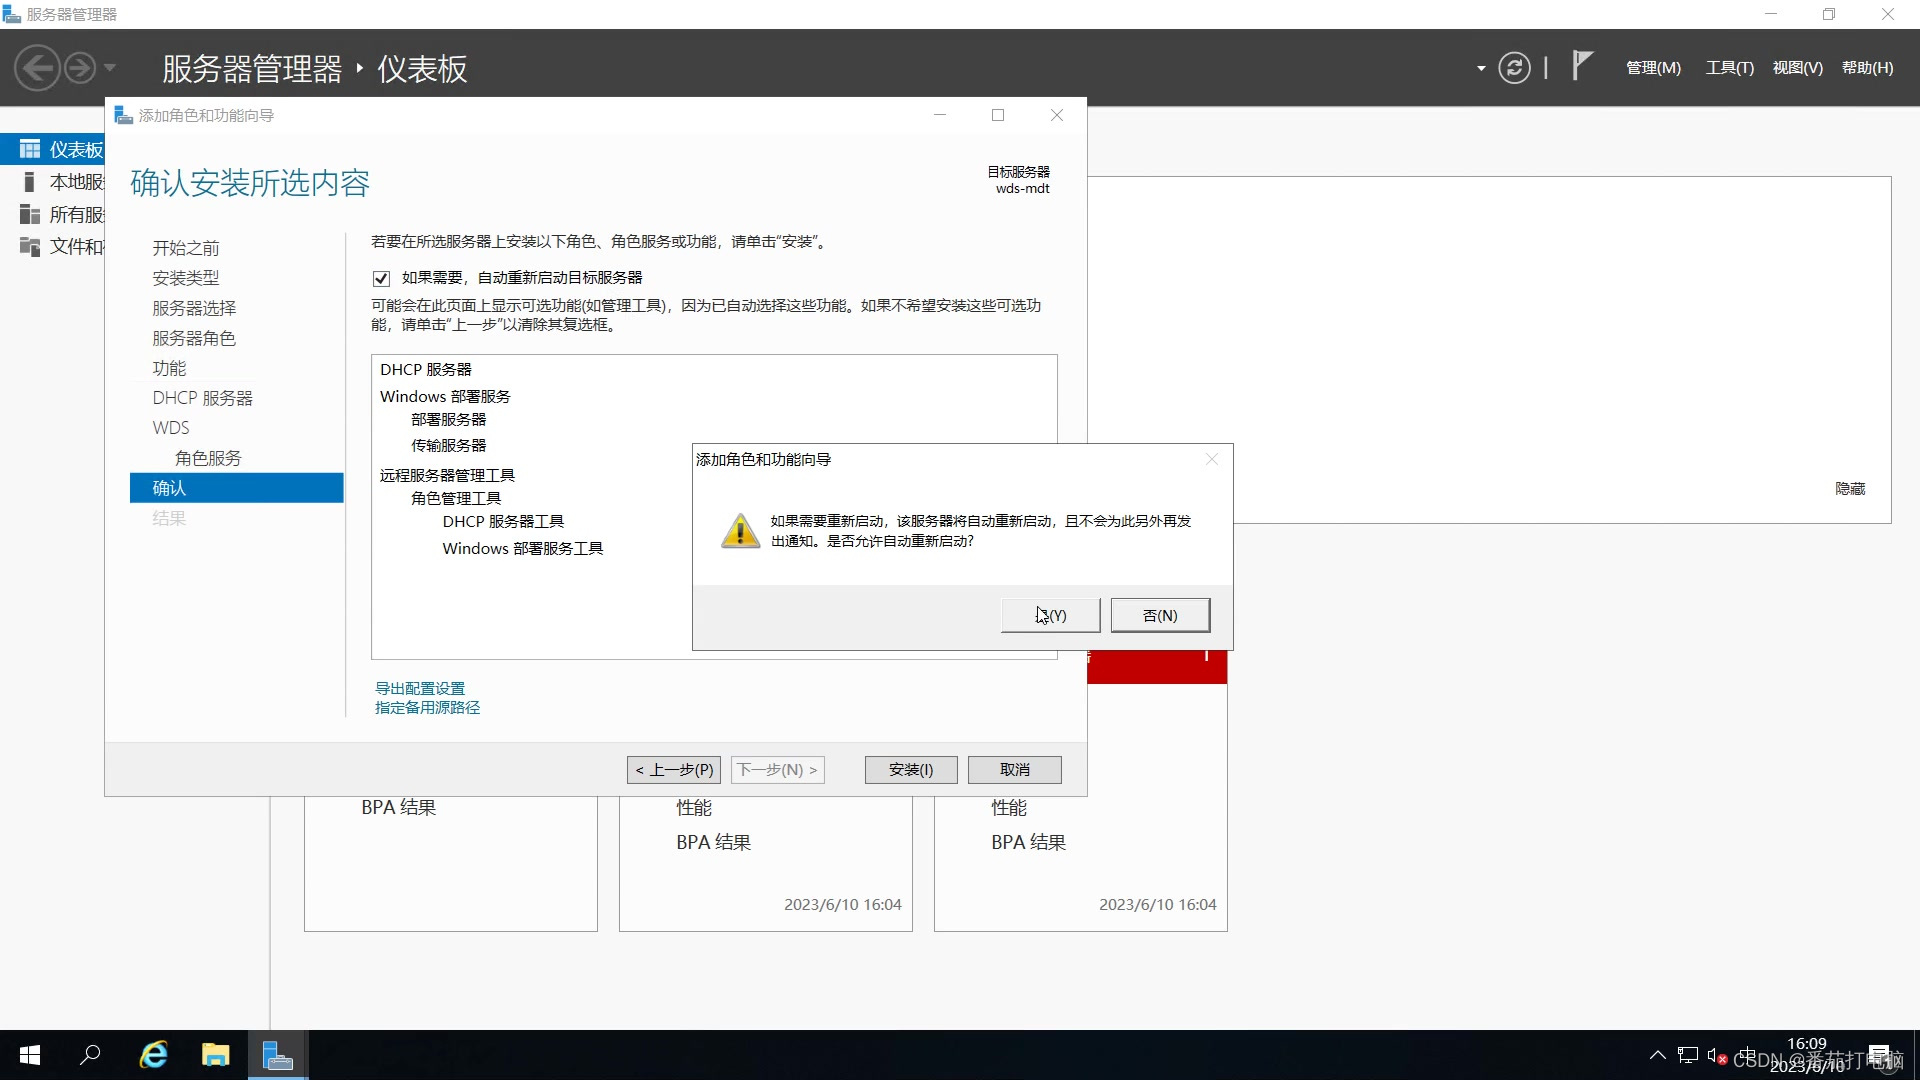Select WDS wizard step
This screenshot has height=1080, width=1920.
[x=171, y=428]
